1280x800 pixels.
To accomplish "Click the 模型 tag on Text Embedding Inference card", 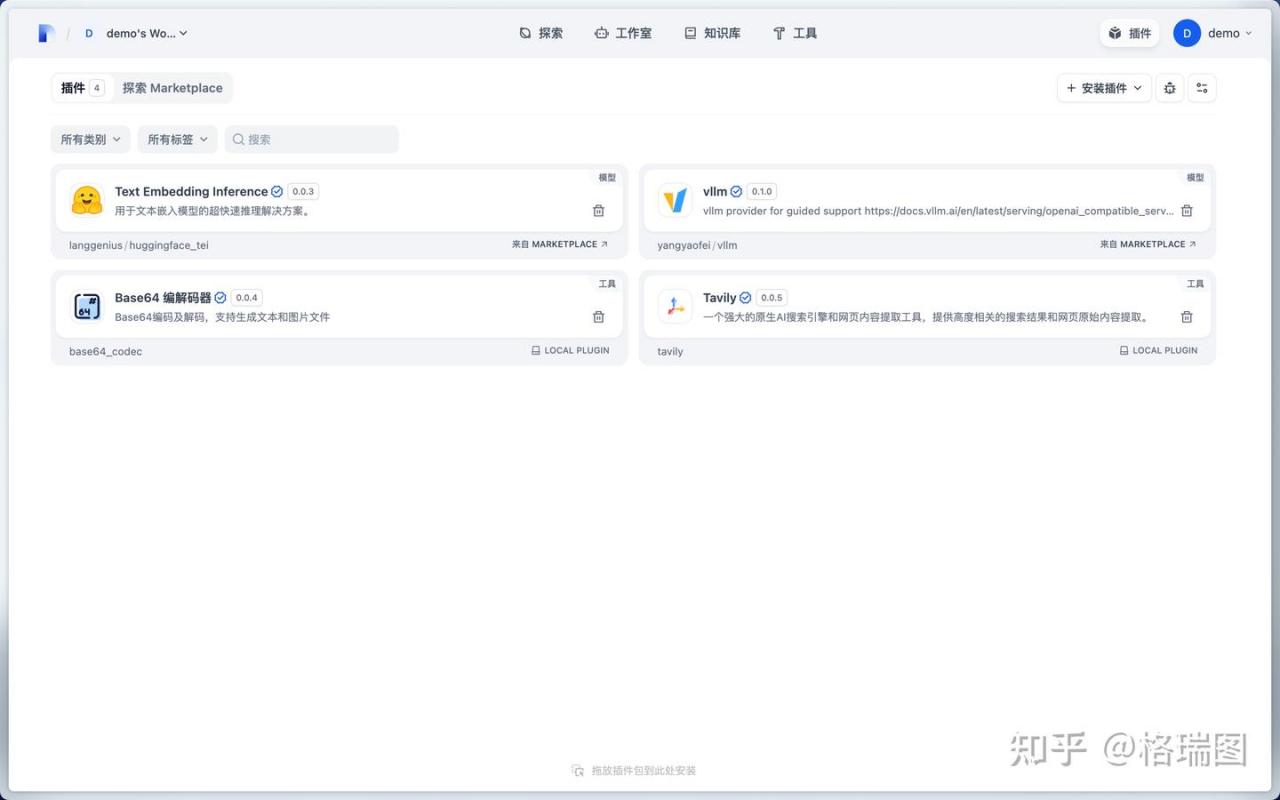I will tap(607, 177).
